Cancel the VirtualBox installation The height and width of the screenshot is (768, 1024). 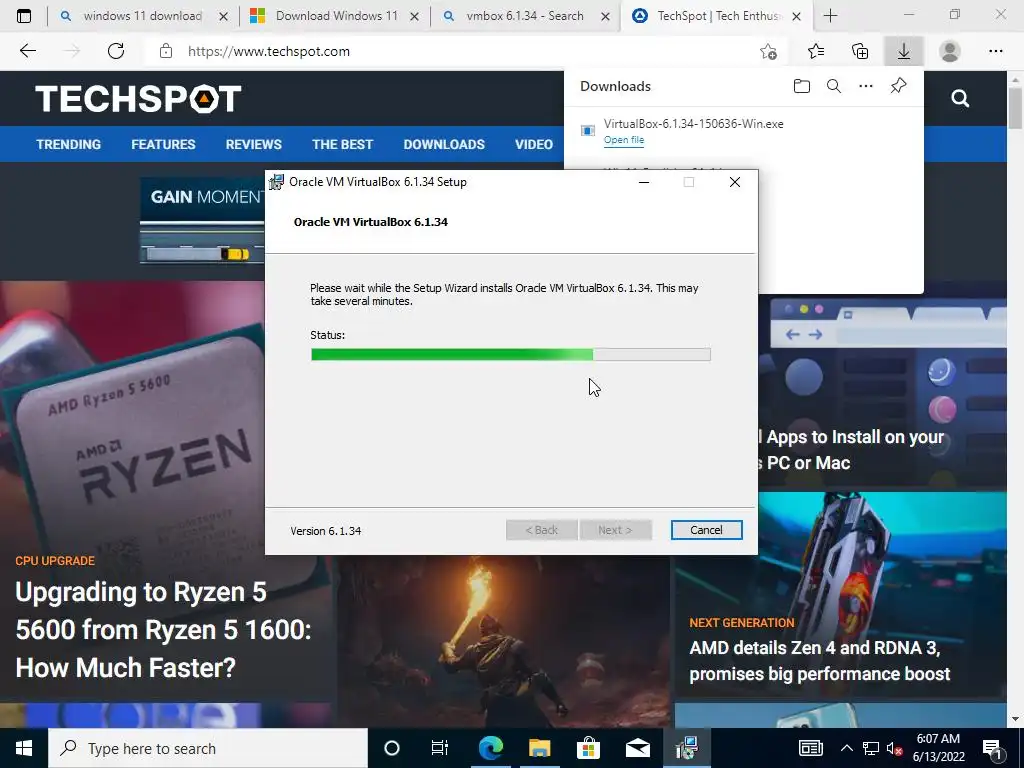[x=706, y=530]
